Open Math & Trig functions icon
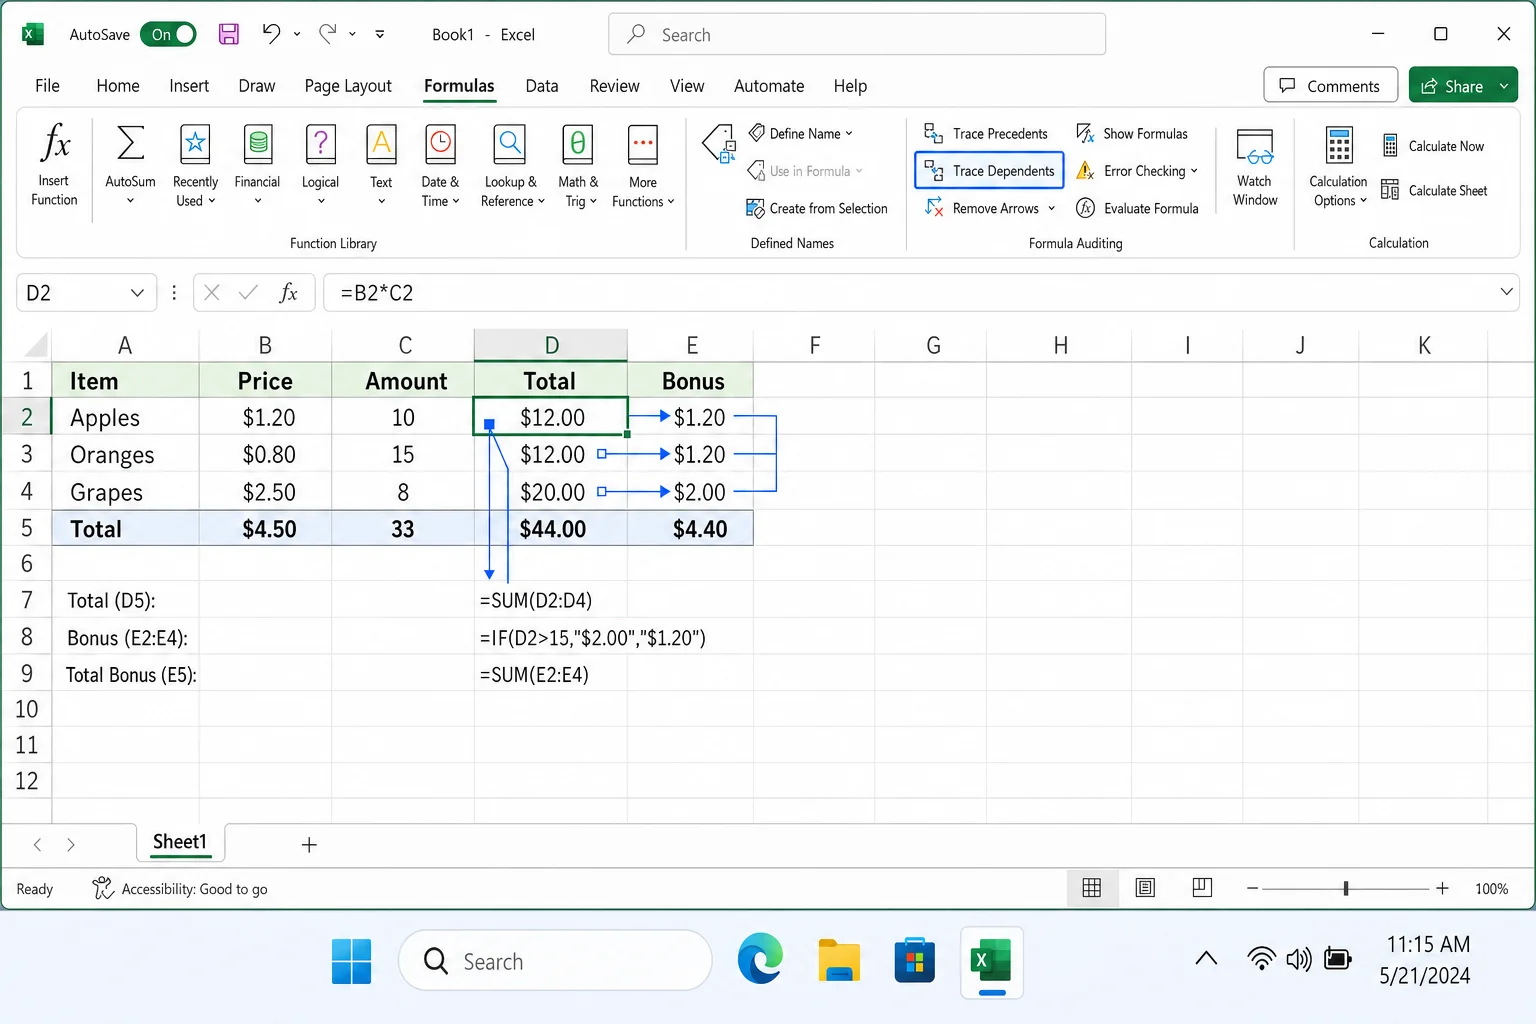The height and width of the screenshot is (1024, 1536). pos(578,143)
